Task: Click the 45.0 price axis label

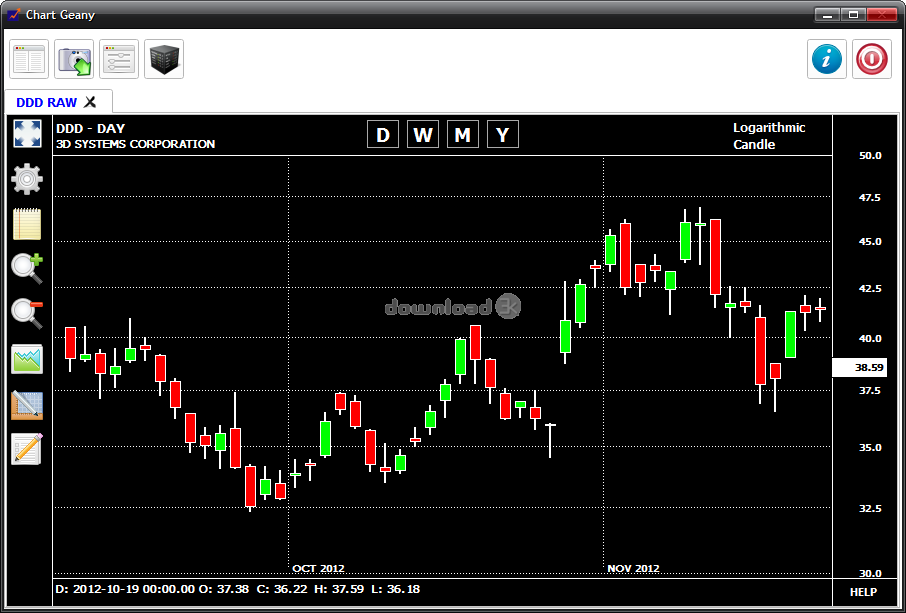Action: [x=870, y=242]
